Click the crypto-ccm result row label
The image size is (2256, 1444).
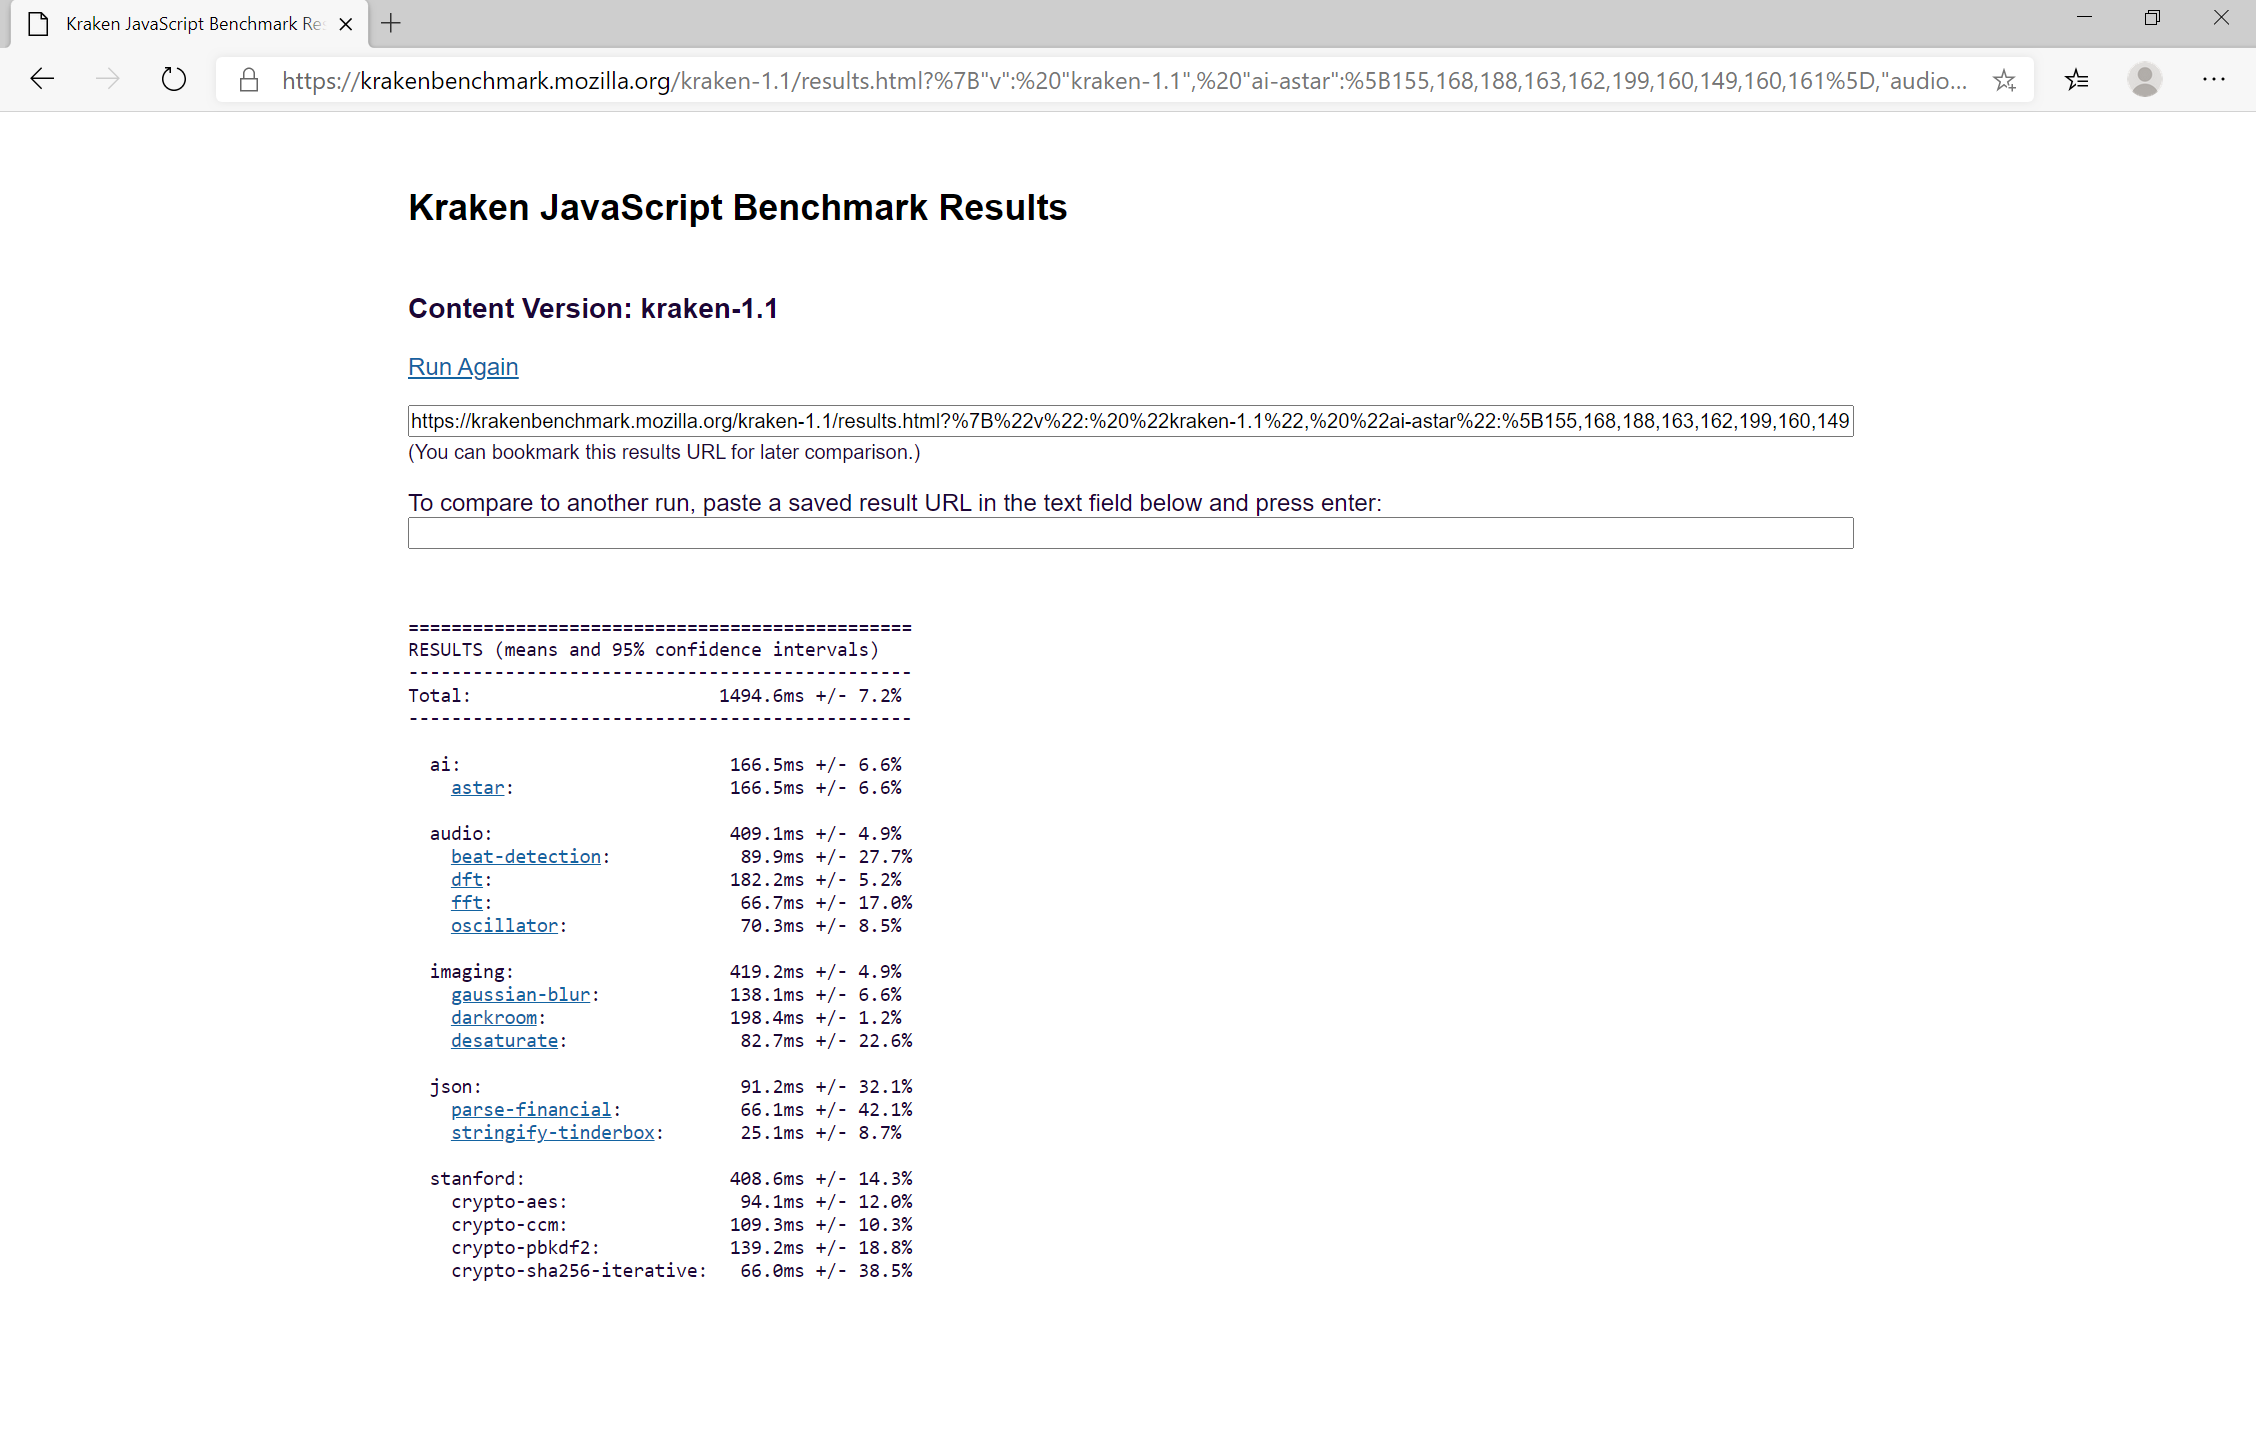click(x=509, y=1225)
